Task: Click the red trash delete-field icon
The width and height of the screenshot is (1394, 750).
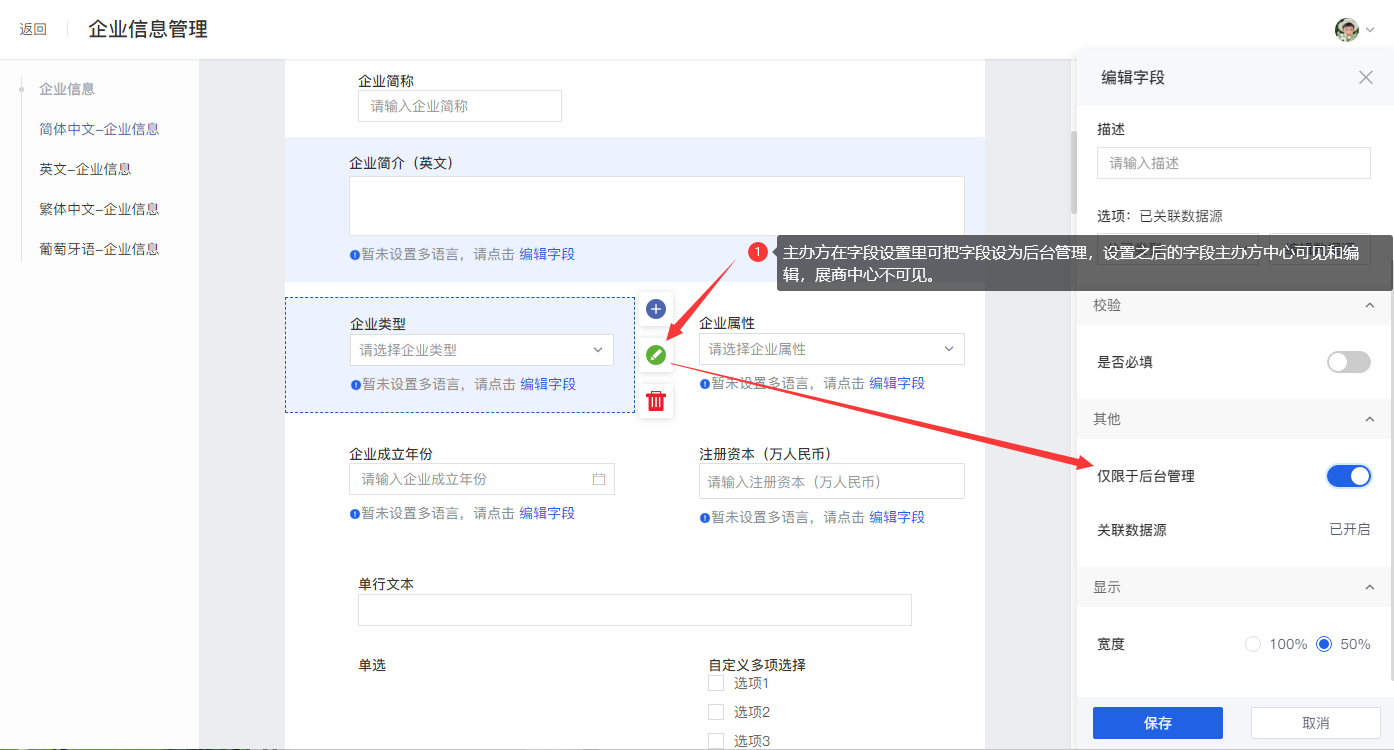Action: [x=655, y=401]
